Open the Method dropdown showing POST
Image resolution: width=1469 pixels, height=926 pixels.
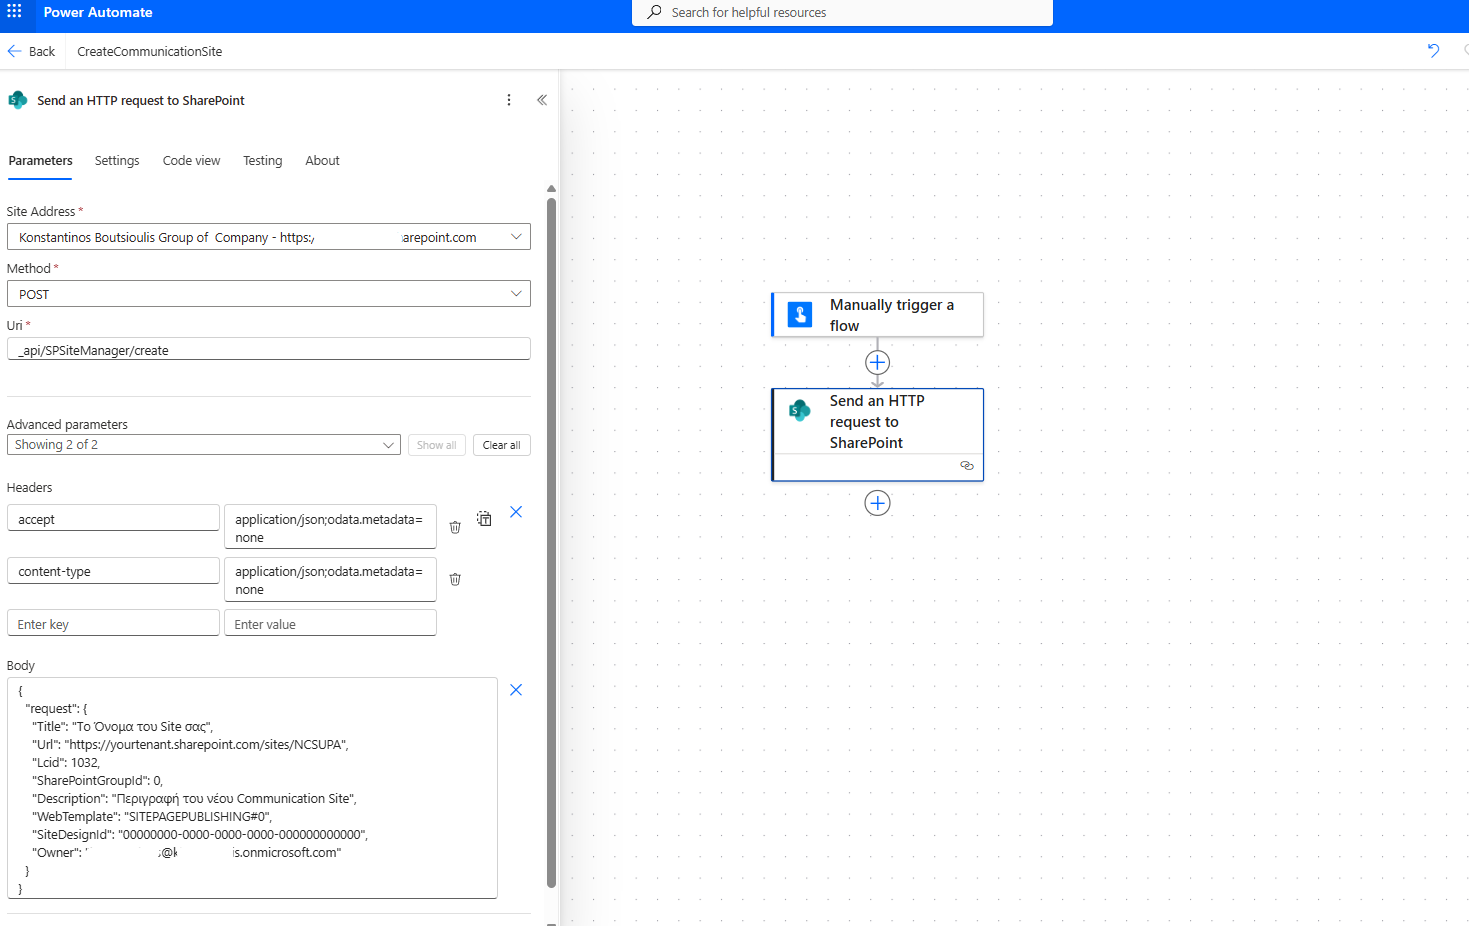click(x=516, y=294)
